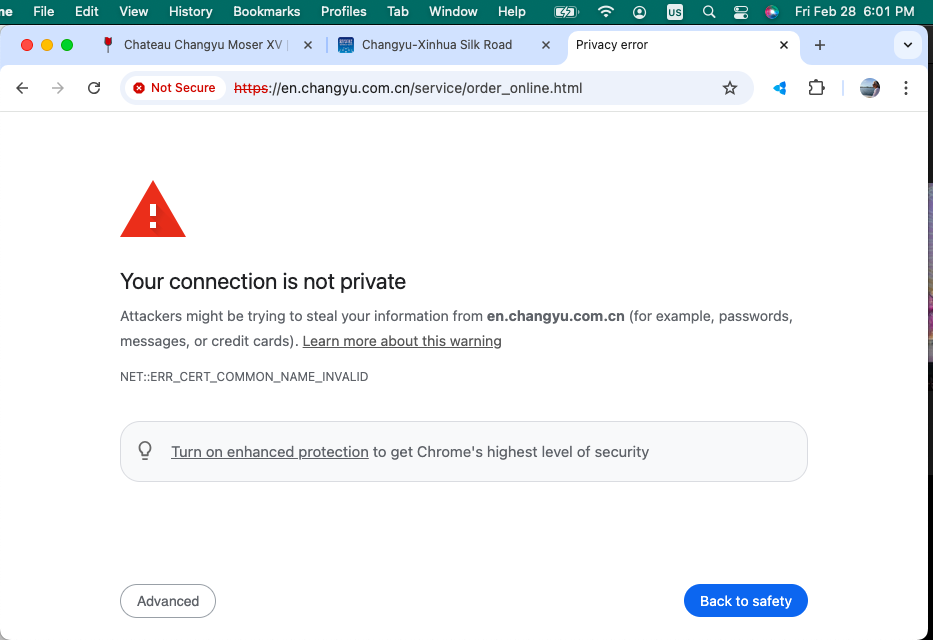The image size is (933, 640).
Task: Open the Bookmarks menu
Action: (266, 12)
